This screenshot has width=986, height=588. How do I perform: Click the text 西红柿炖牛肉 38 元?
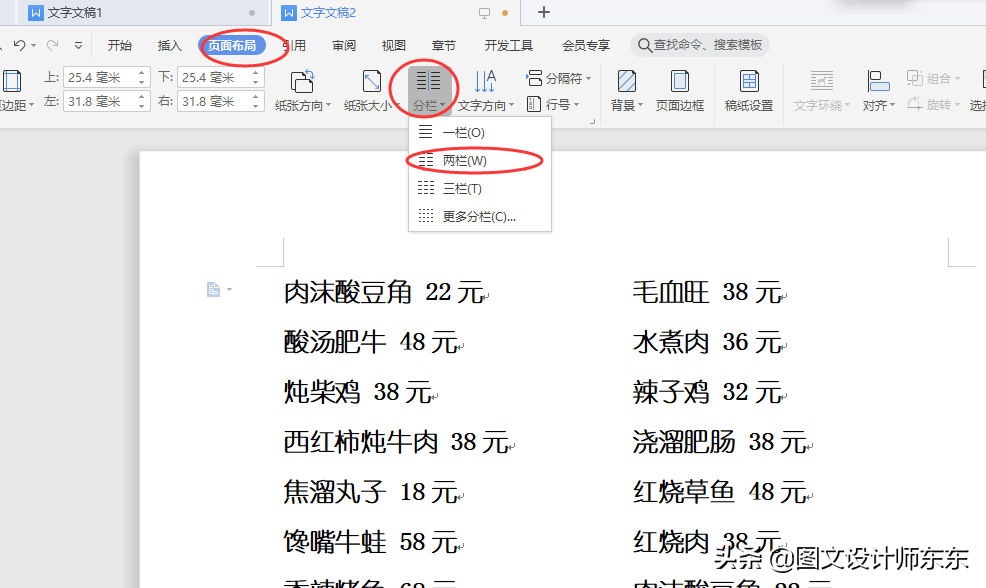(x=397, y=442)
